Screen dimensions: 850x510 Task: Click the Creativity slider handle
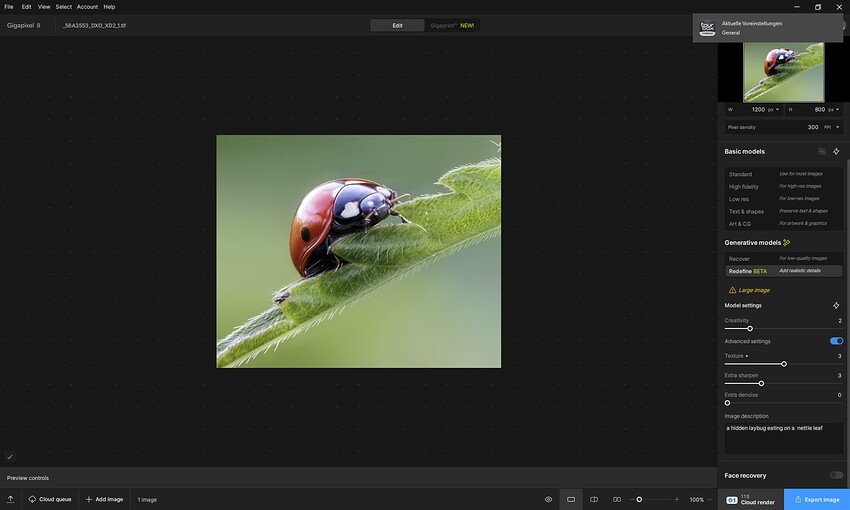[x=750, y=328]
